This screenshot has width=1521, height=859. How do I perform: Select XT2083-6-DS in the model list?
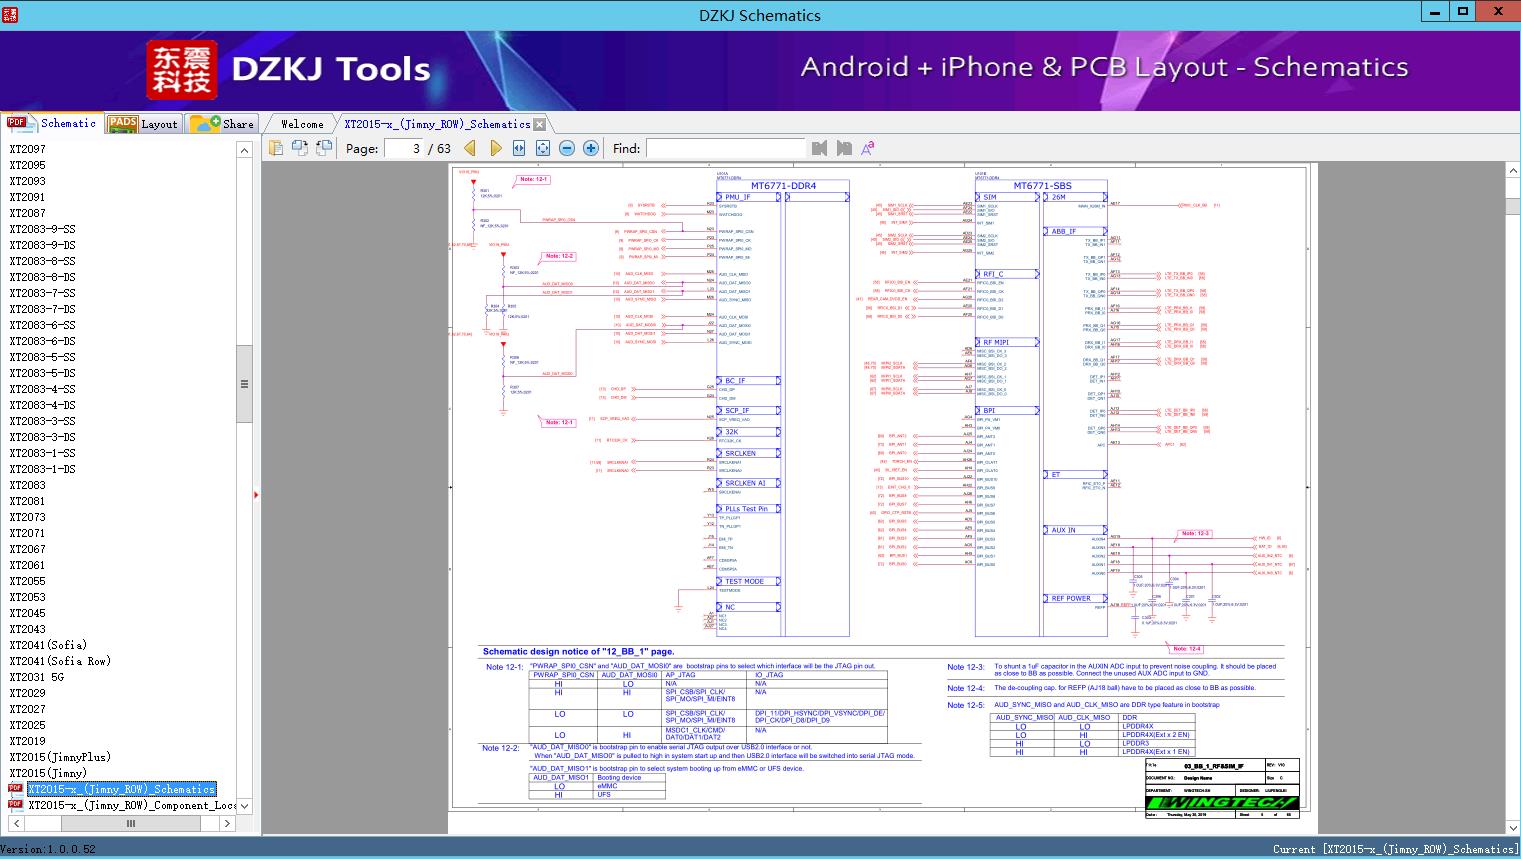pyautogui.click(x=43, y=341)
